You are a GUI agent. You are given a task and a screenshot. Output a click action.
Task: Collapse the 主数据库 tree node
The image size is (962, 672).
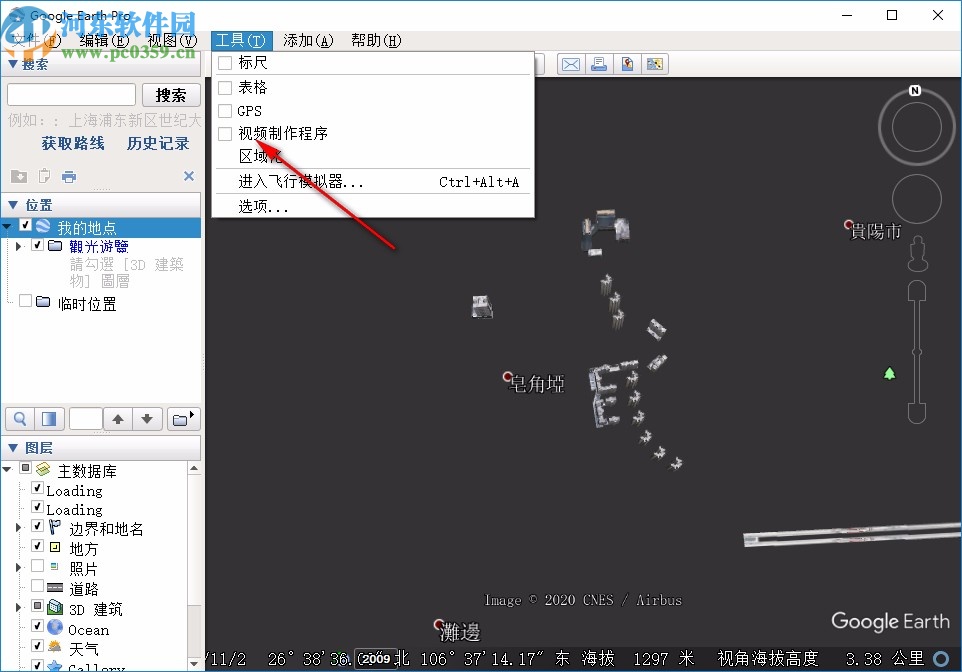[x=7, y=469]
